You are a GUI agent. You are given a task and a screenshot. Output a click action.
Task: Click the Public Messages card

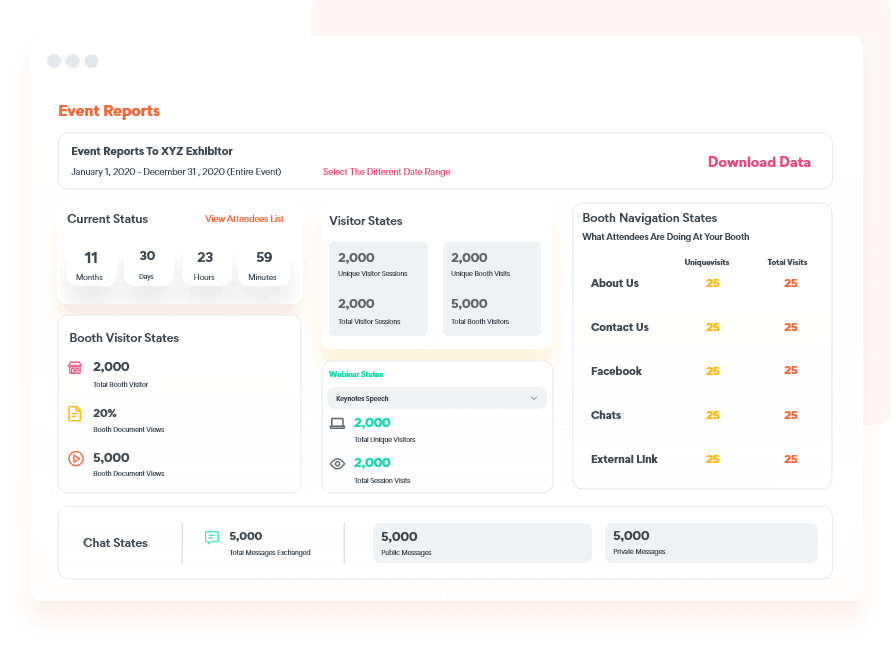click(x=482, y=543)
